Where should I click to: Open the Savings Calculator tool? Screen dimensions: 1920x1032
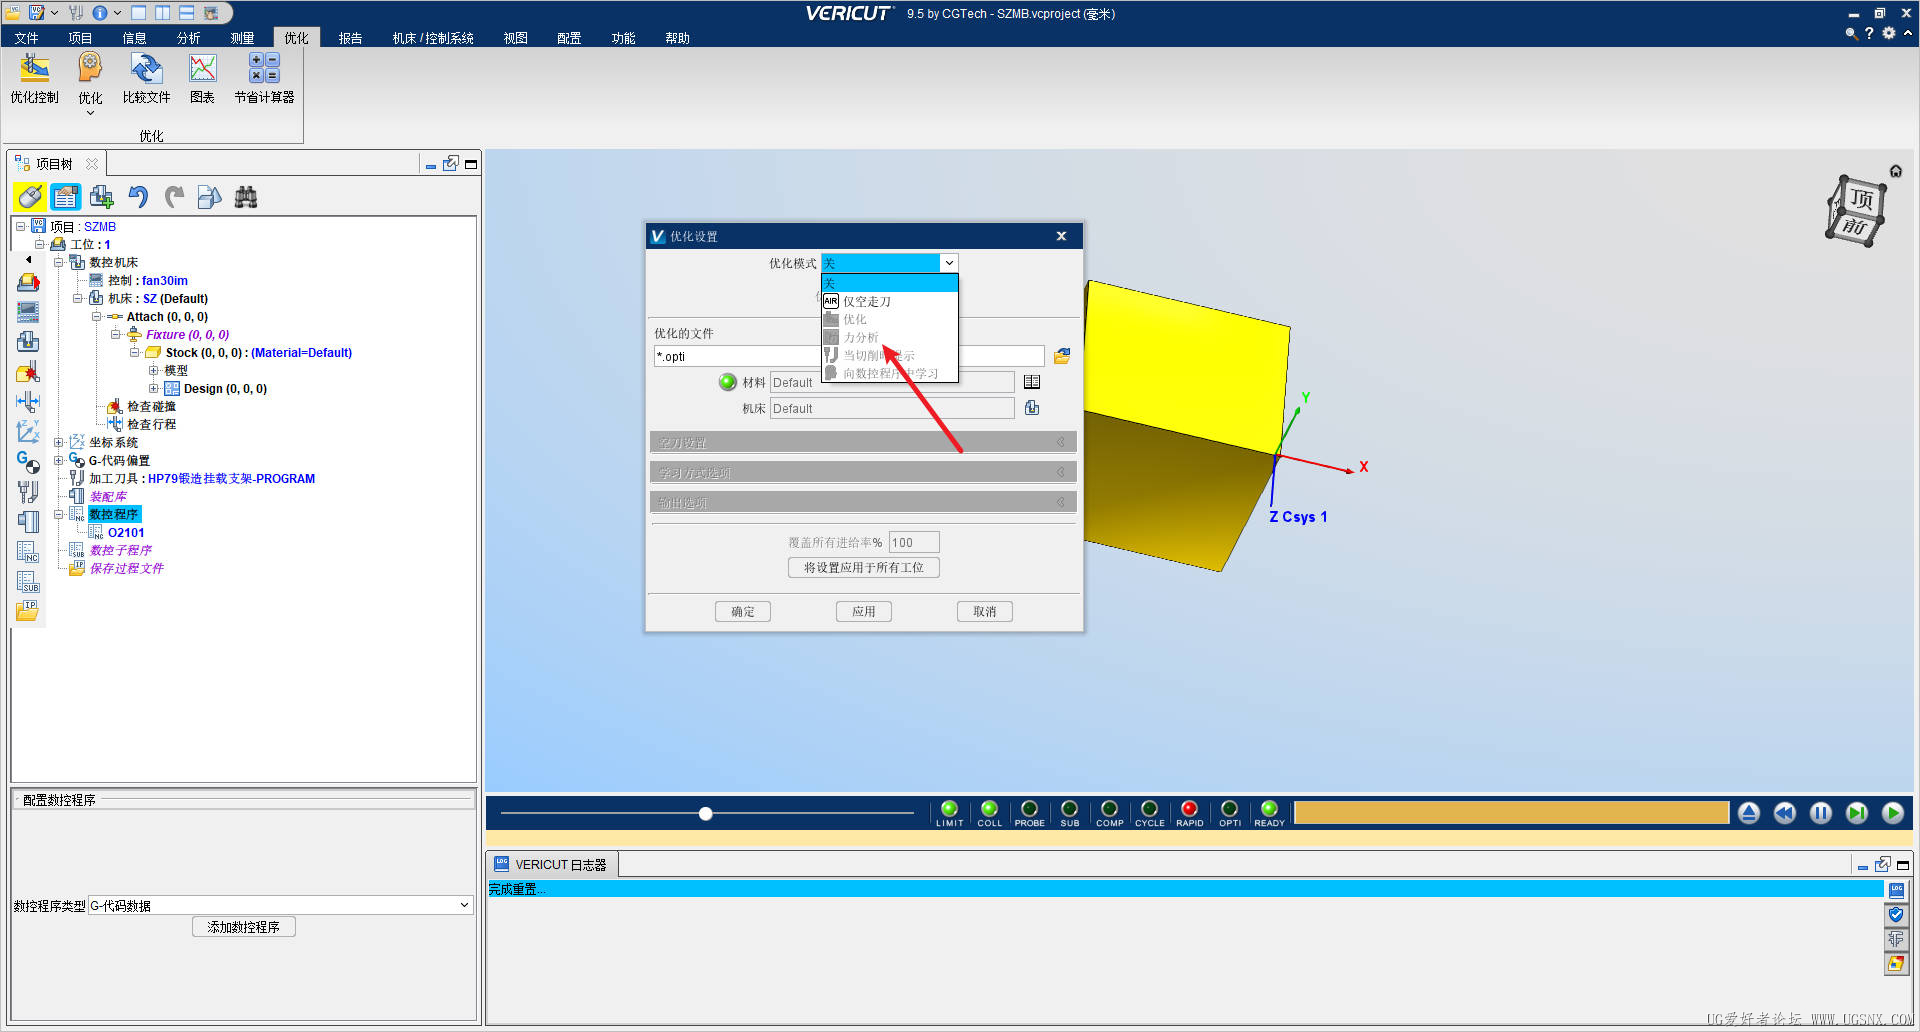click(264, 78)
